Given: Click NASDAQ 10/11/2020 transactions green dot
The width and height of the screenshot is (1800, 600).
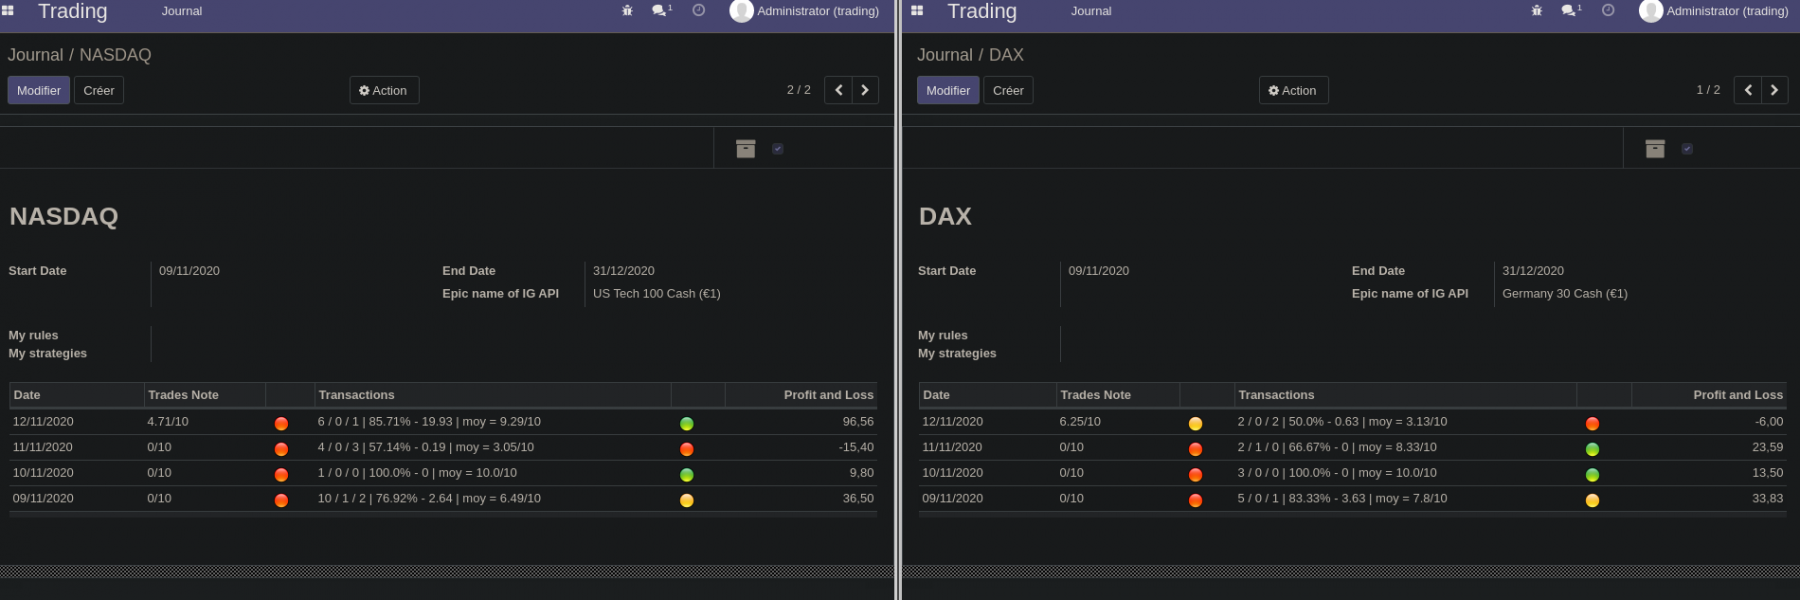Looking at the screenshot, I should (687, 474).
